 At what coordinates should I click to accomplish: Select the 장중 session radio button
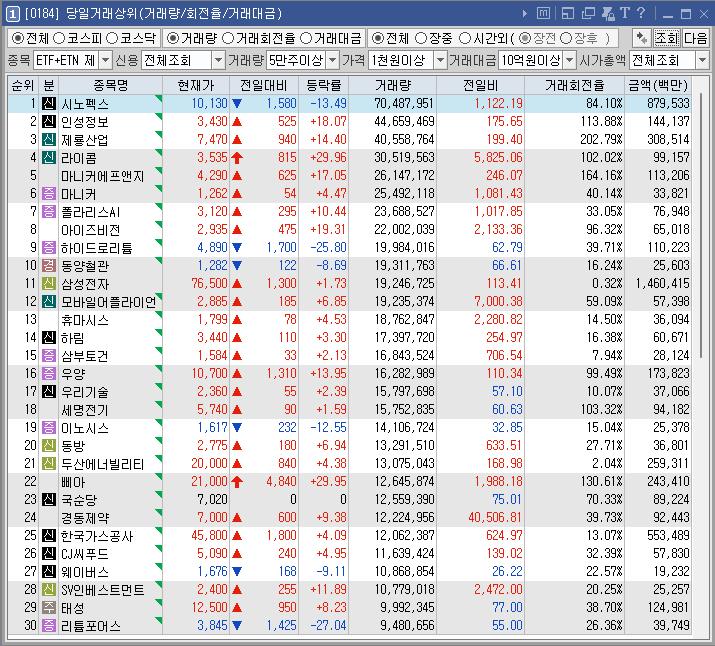[421, 38]
